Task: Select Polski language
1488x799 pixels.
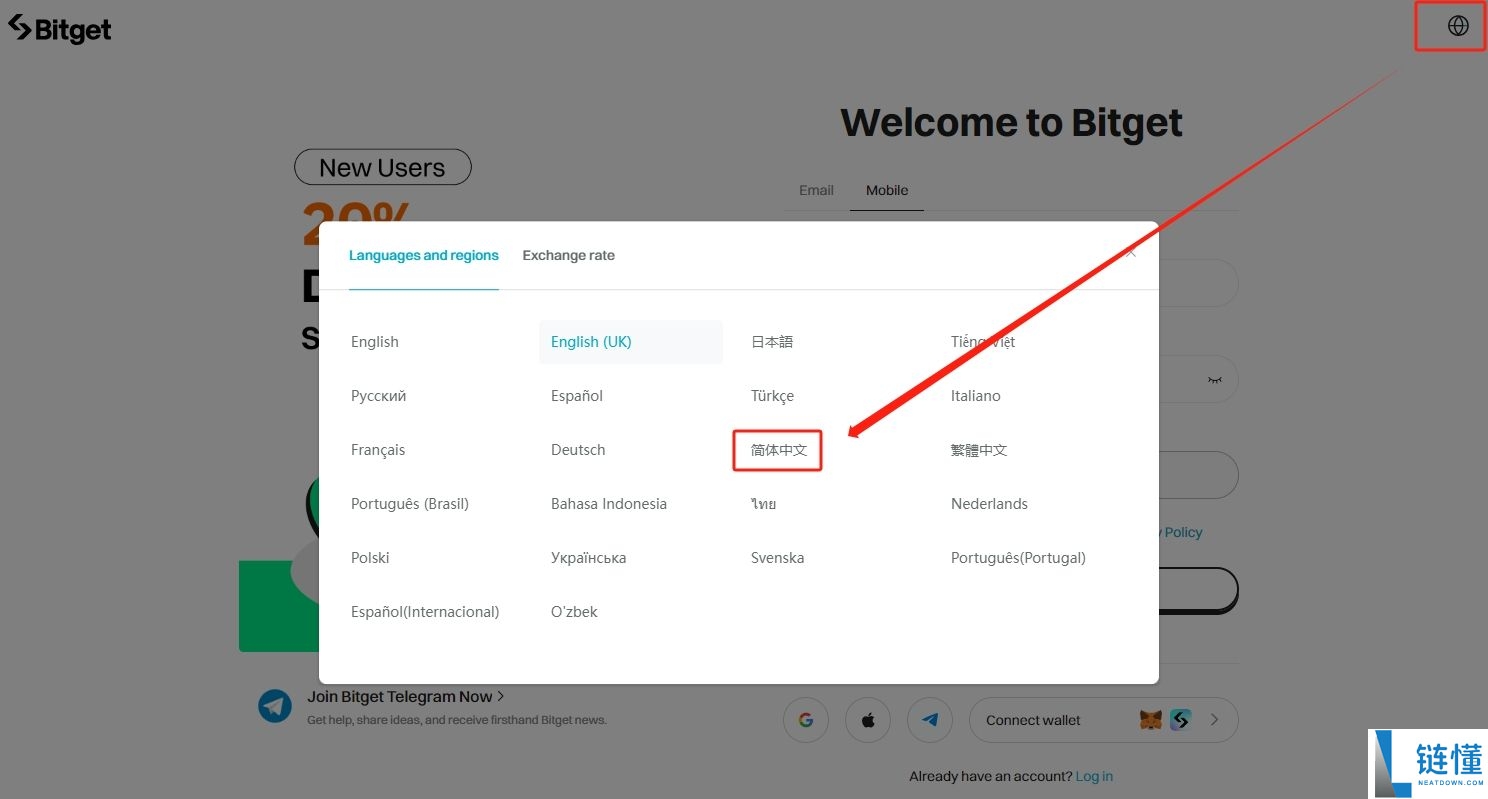Action: (370, 558)
